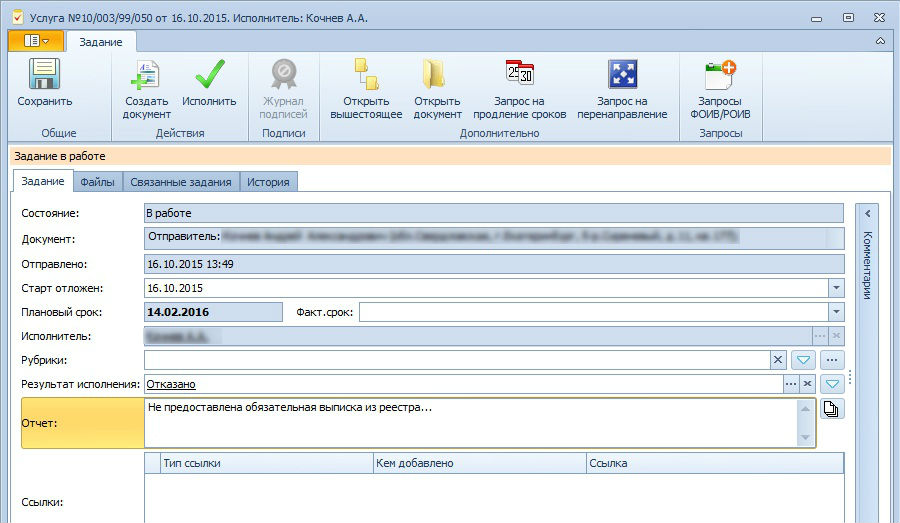
Task: Open the orange application menu button
Action: point(36,41)
